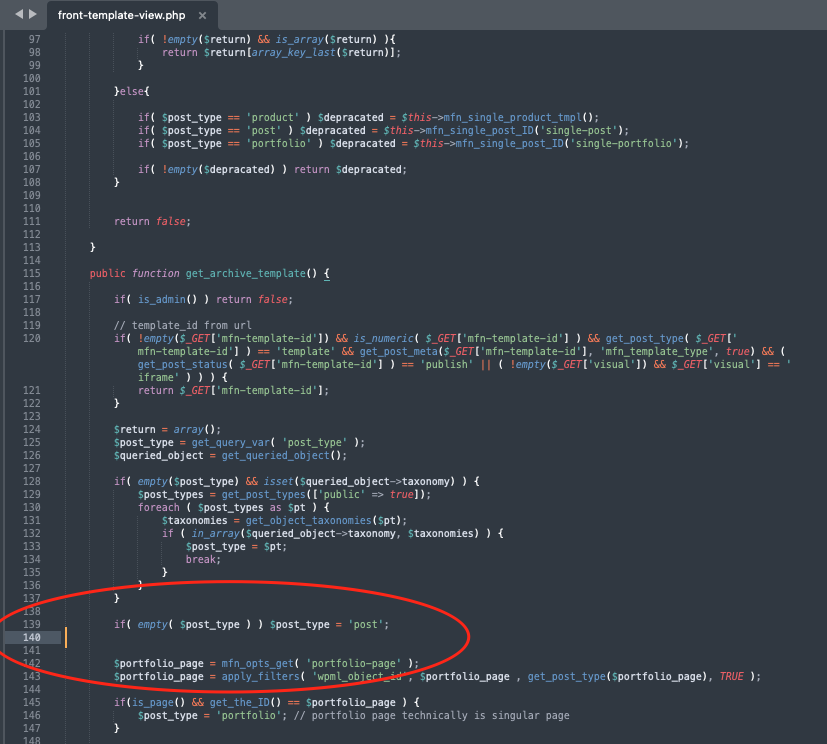The image size is (827, 744).
Task: Click get_queried_object call on line 126
Action: pos(283,455)
